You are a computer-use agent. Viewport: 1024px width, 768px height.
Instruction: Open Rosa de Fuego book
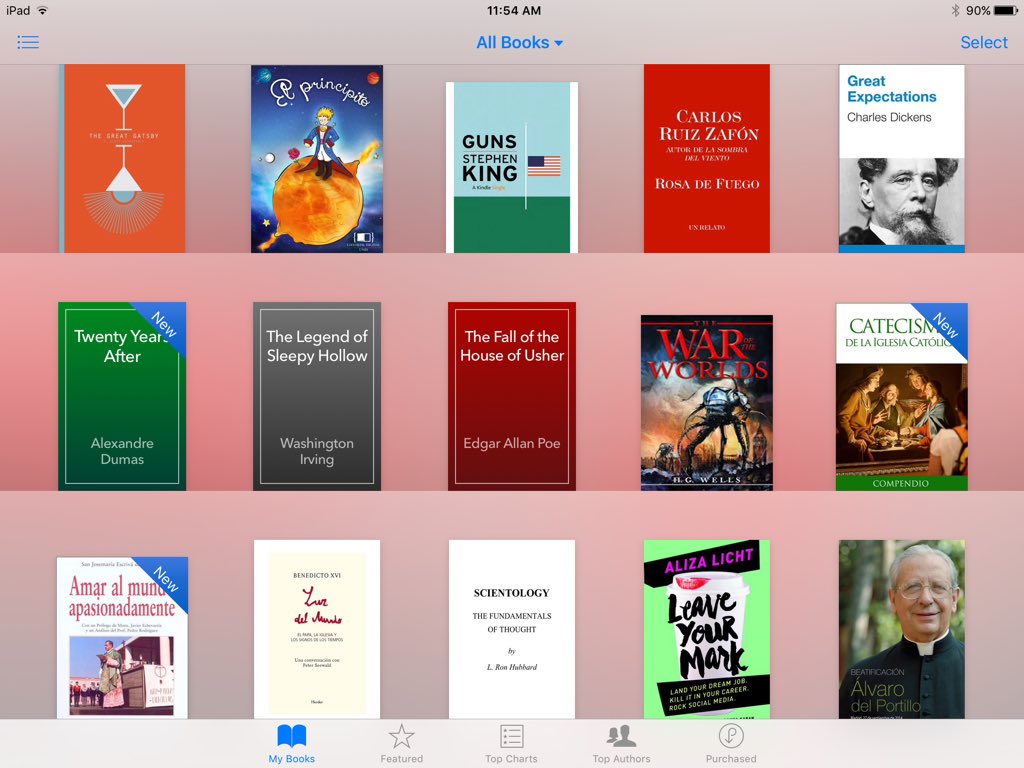pyautogui.click(x=707, y=158)
